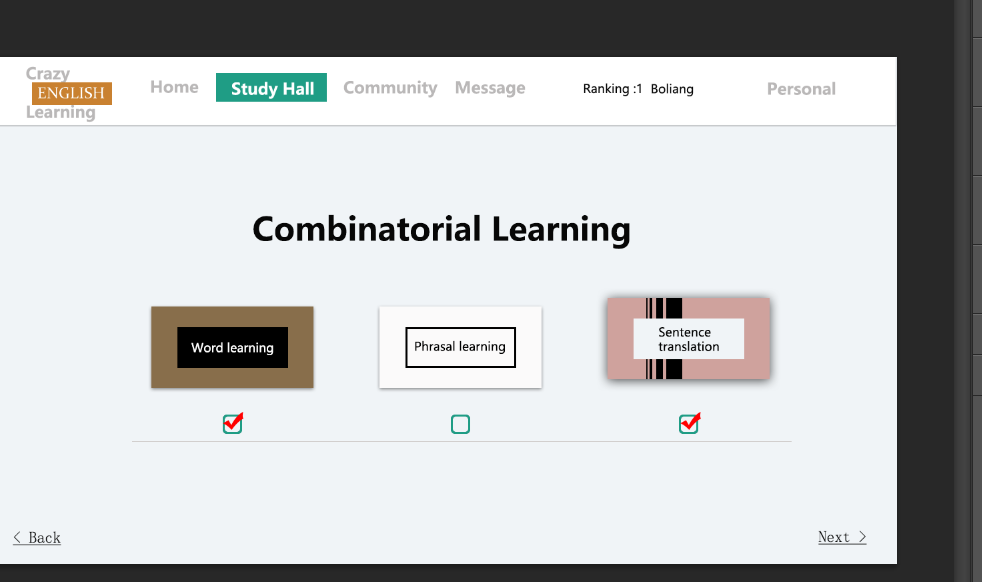The height and width of the screenshot is (582, 982).
Task: Open the Message tab
Action: [x=490, y=88]
